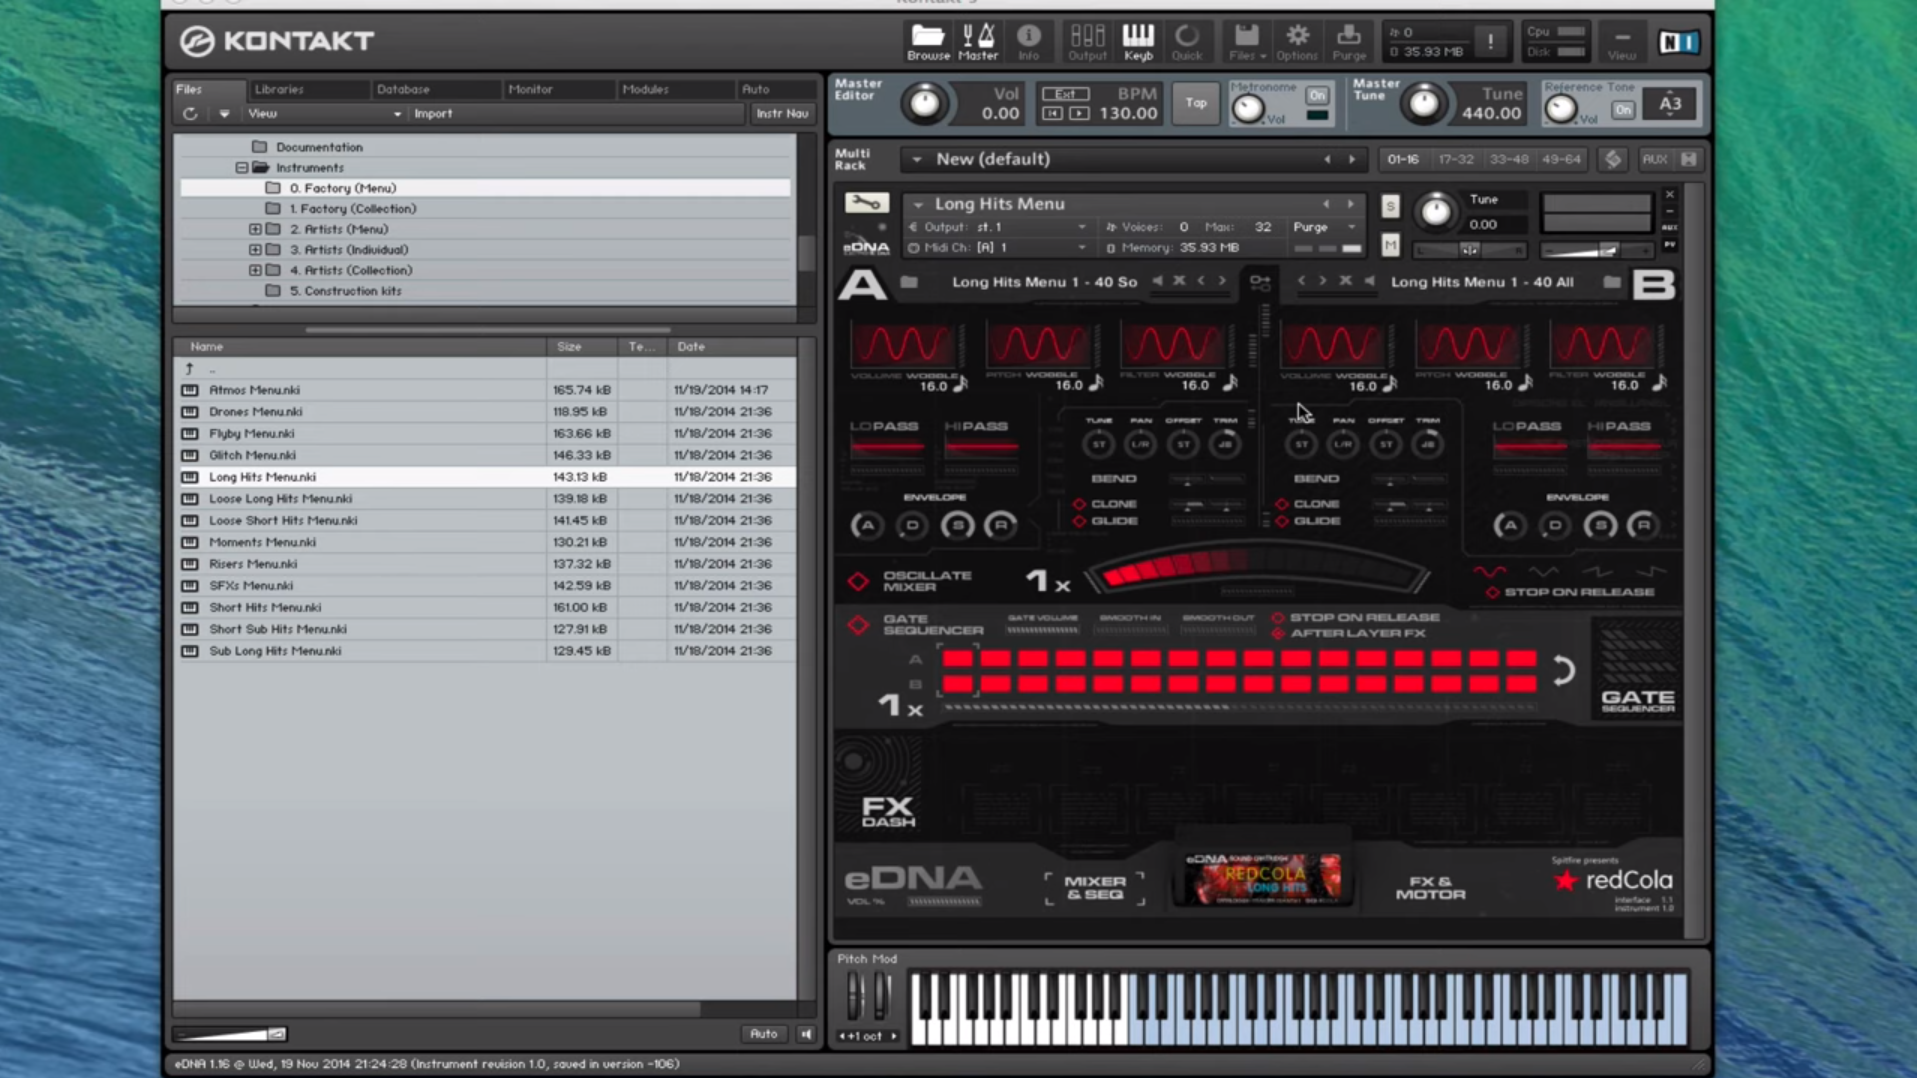
Task: Click the A layer folder icon
Action: (x=909, y=282)
